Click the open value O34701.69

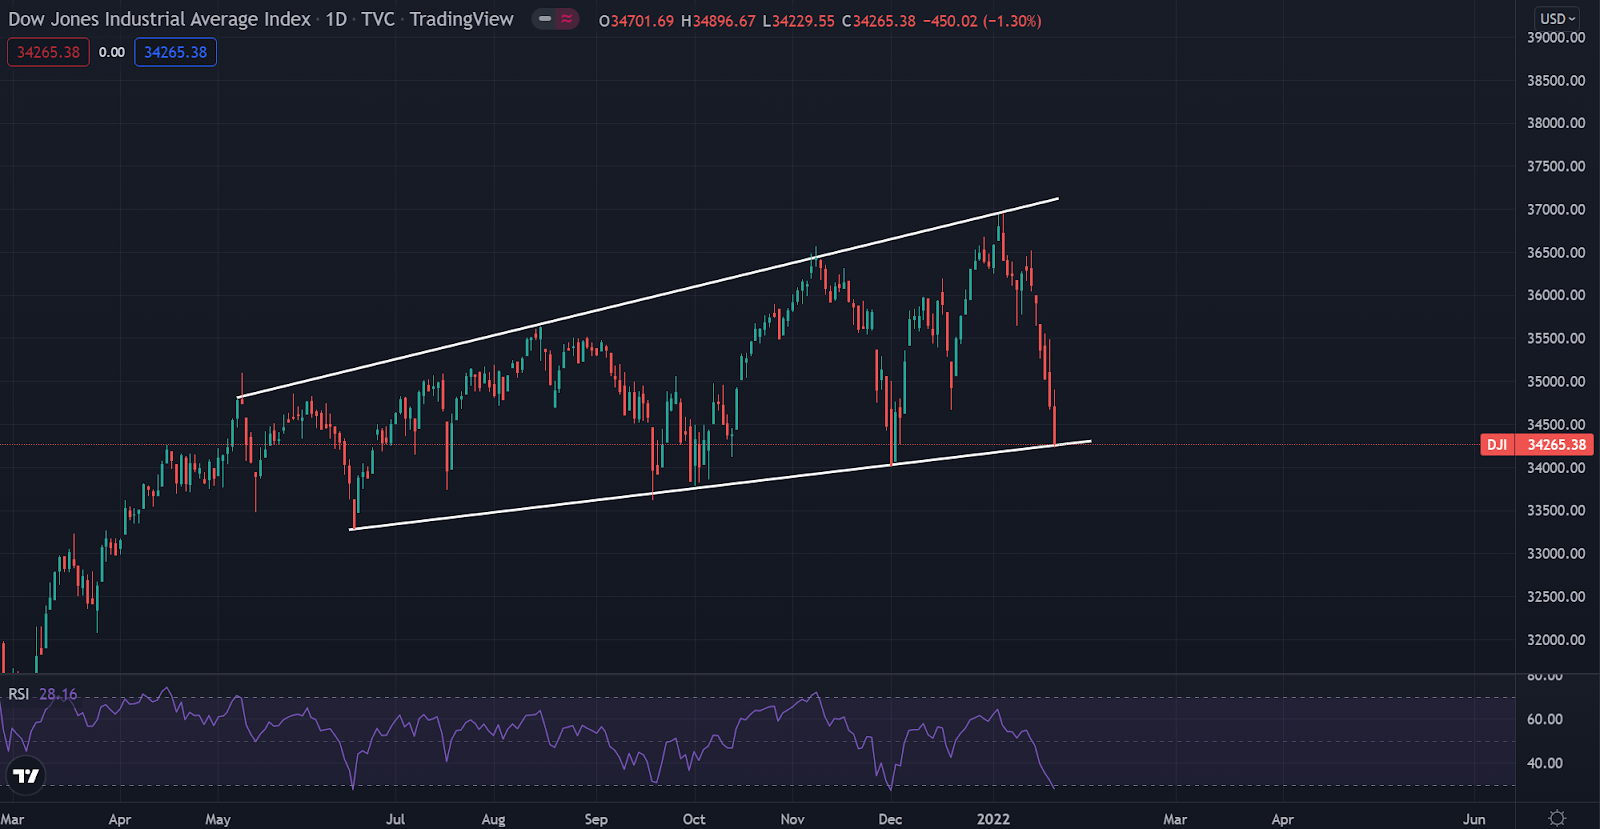point(636,21)
